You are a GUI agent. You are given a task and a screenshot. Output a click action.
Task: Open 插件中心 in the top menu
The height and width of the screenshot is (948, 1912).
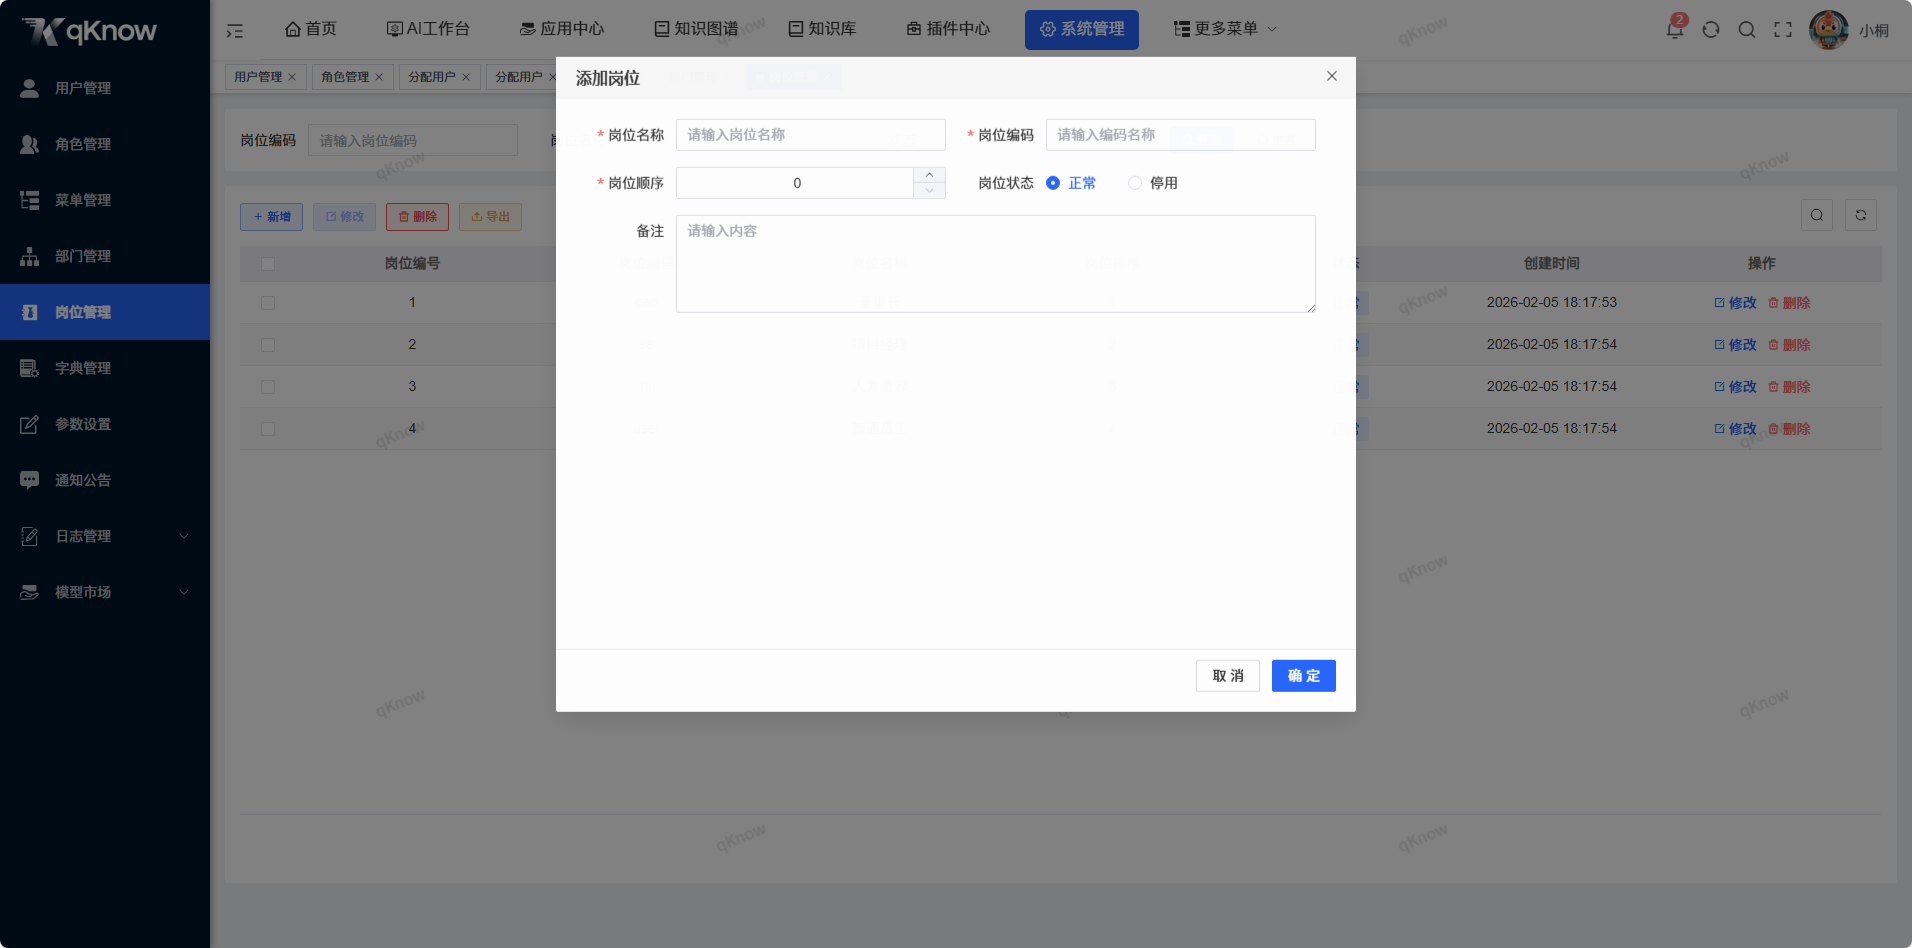(948, 29)
